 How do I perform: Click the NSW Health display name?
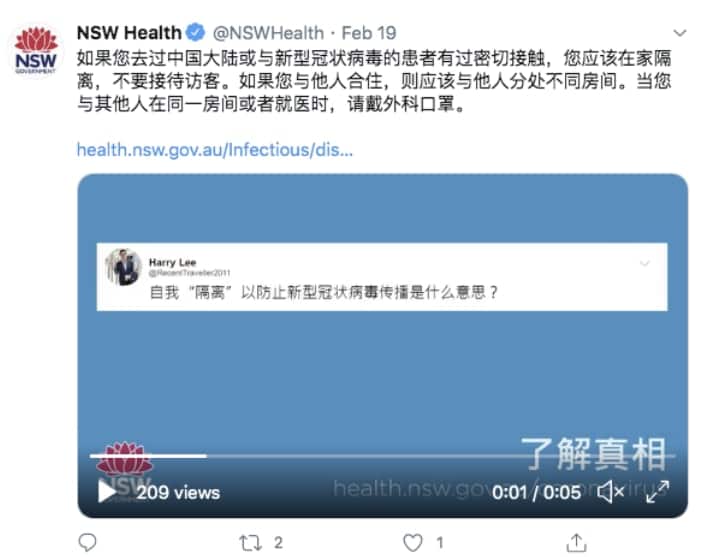[x=129, y=33]
